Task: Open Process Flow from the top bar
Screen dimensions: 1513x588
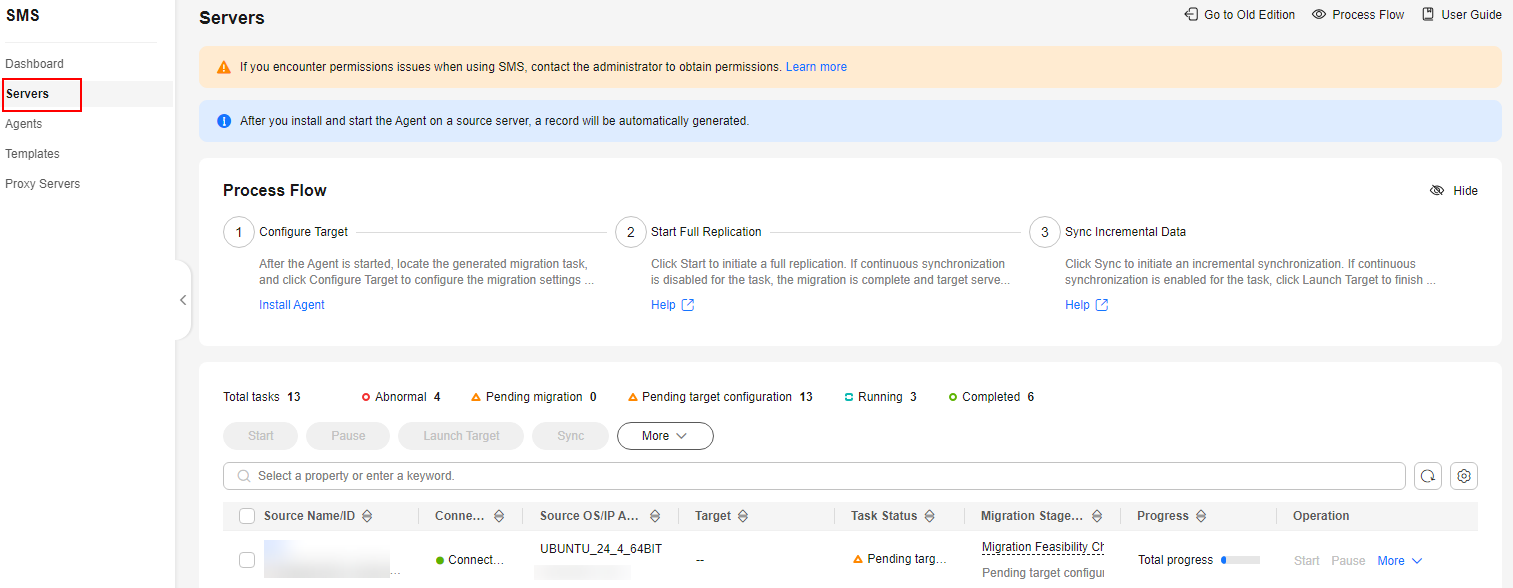Action: [x=1358, y=15]
